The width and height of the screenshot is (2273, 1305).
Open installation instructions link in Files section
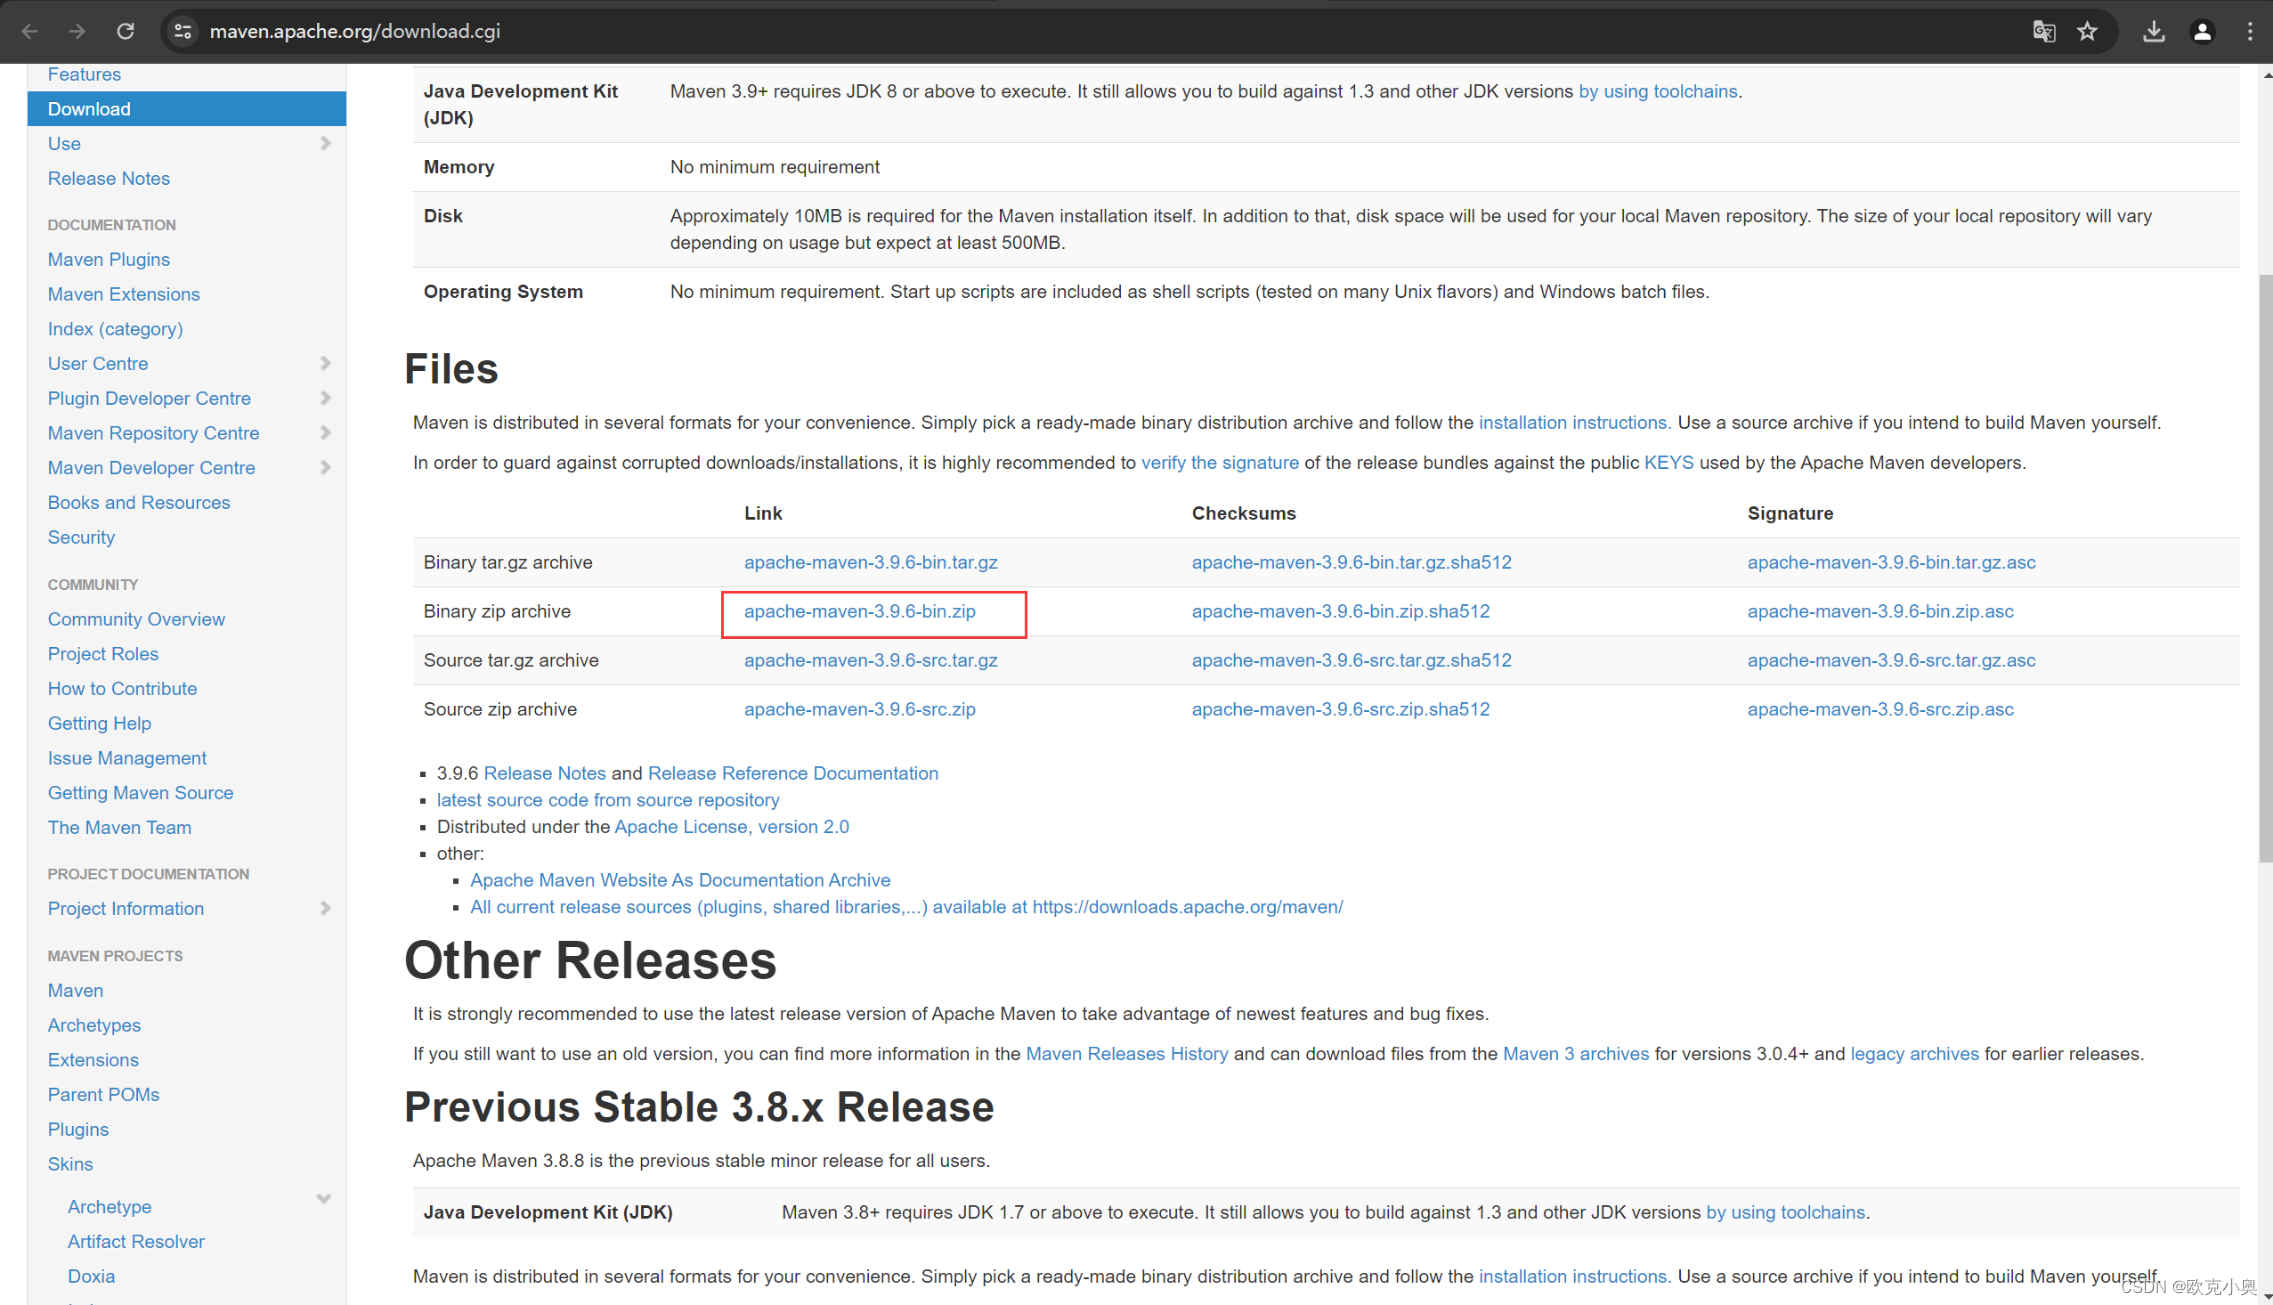coord(1574,423)
